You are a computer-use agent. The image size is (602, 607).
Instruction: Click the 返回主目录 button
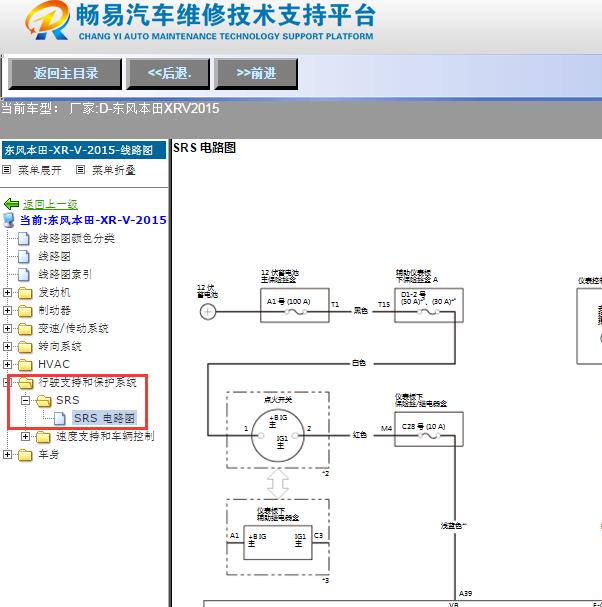pyautogui.click(x=65, y=74)
